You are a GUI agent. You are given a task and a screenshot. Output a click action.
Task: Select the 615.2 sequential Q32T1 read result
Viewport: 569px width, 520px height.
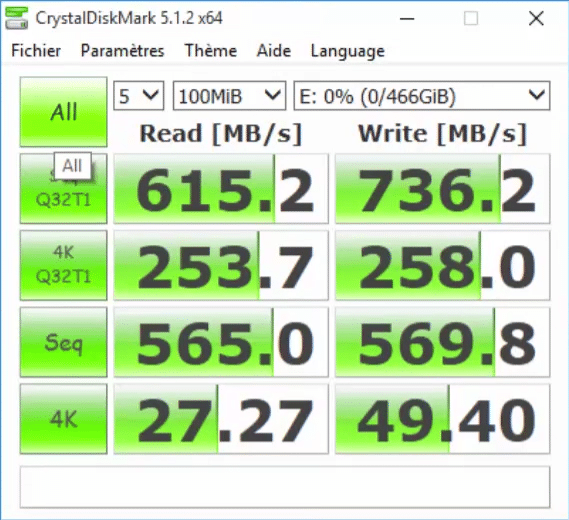(221, 189)
